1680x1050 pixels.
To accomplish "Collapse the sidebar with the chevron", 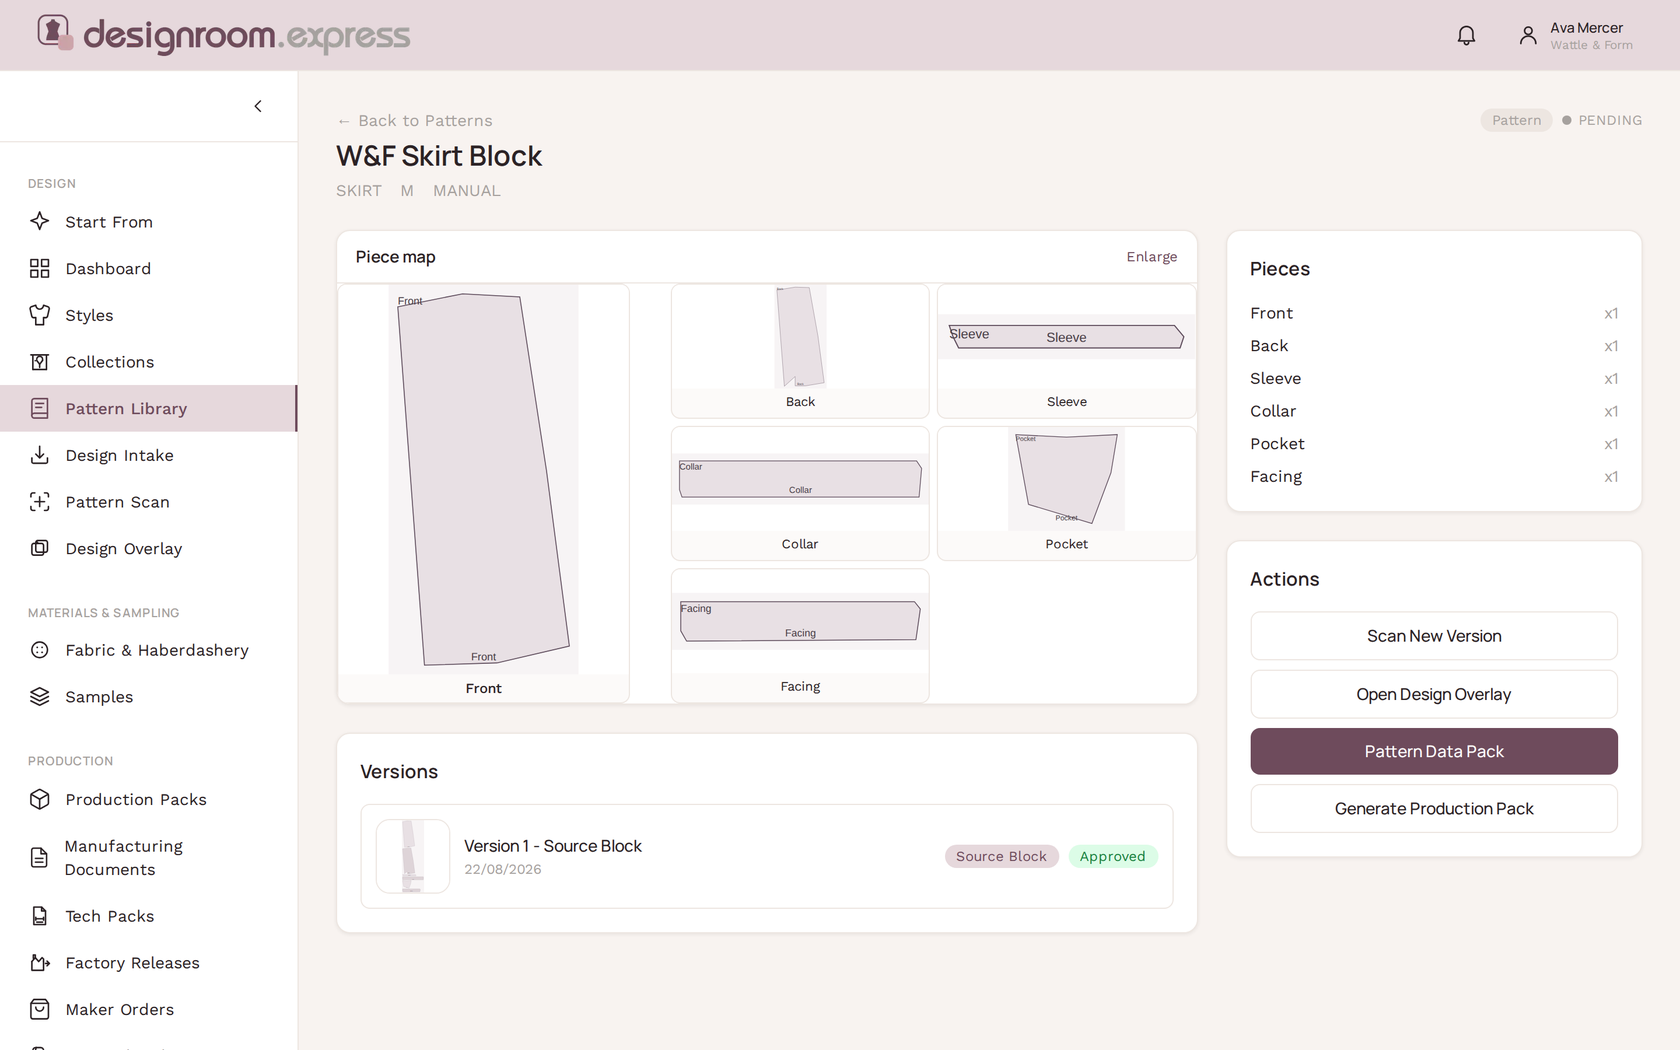I will click(x=258, y=106).
